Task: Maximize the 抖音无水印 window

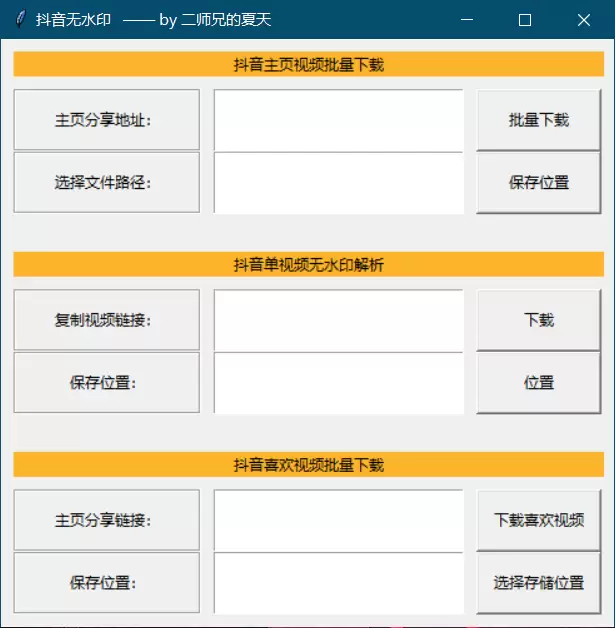Action: tap(525, 19)
